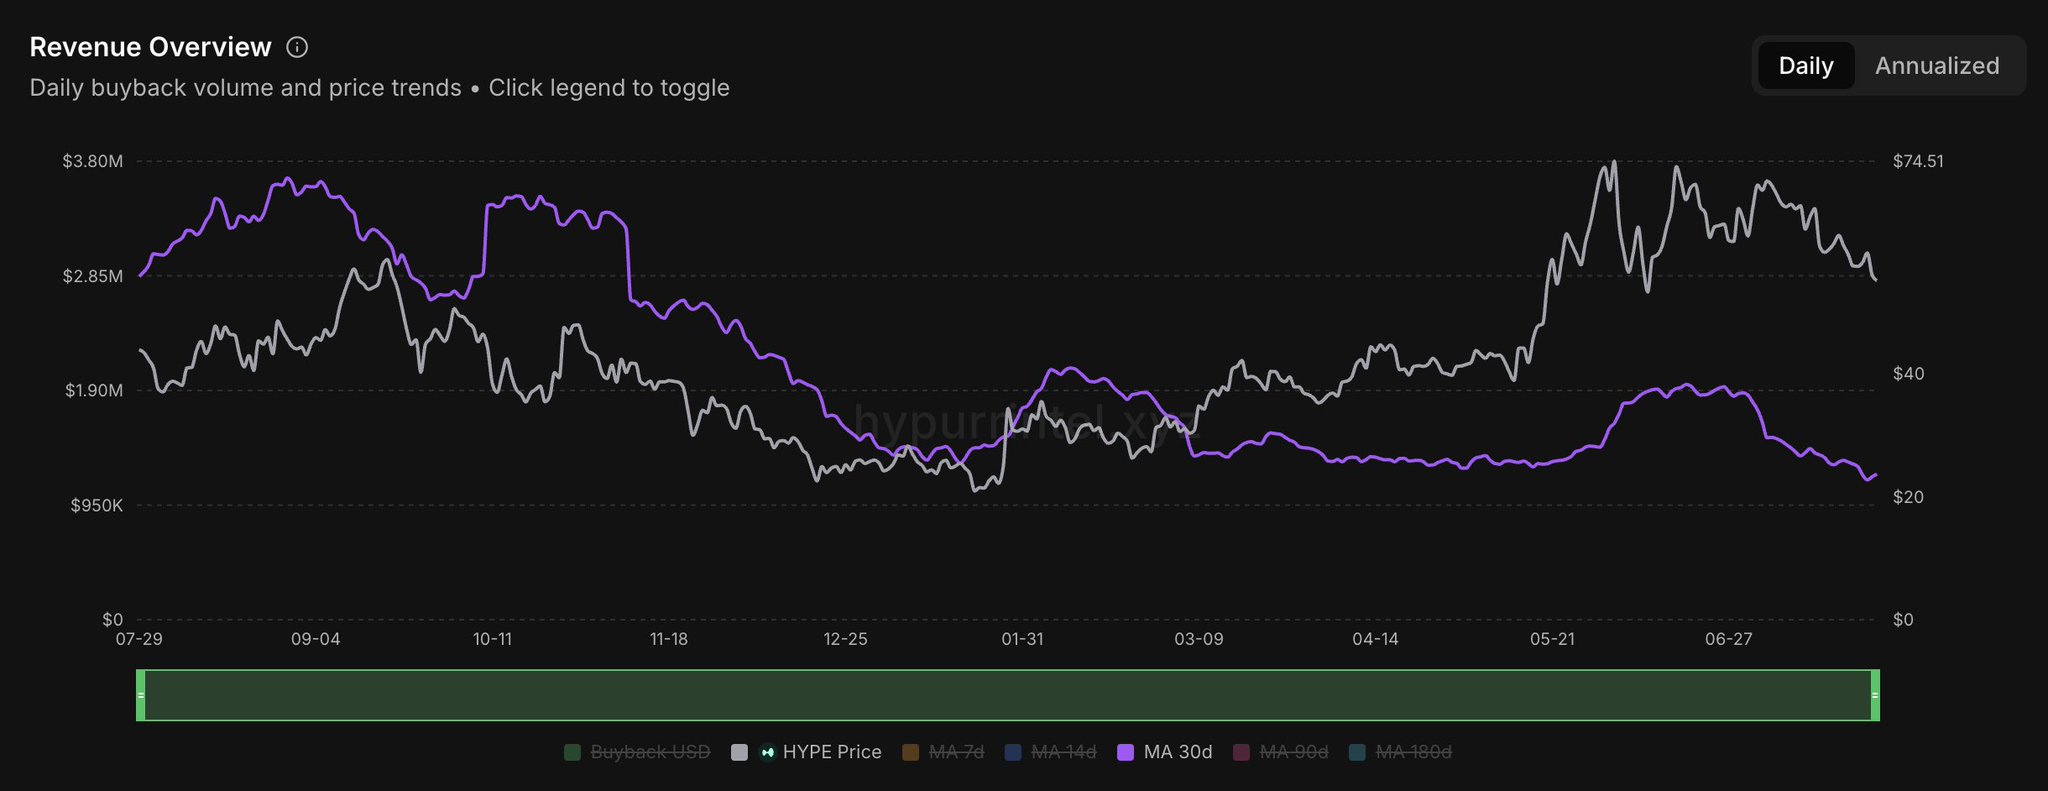
Task: Click the $40 right axis label
Action: 1908,374
